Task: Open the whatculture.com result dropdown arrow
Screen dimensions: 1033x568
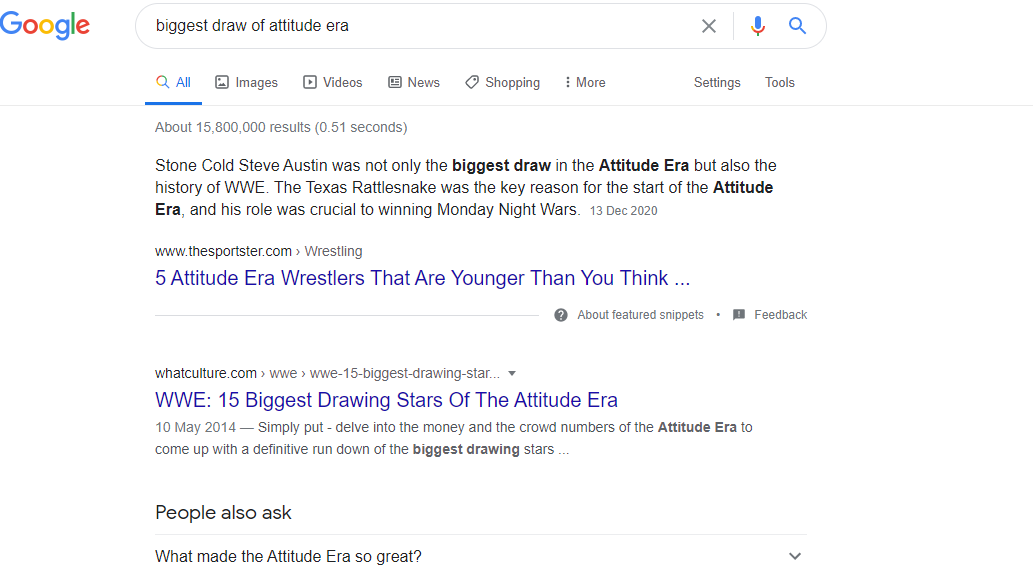Action: [x=512, y=373]
